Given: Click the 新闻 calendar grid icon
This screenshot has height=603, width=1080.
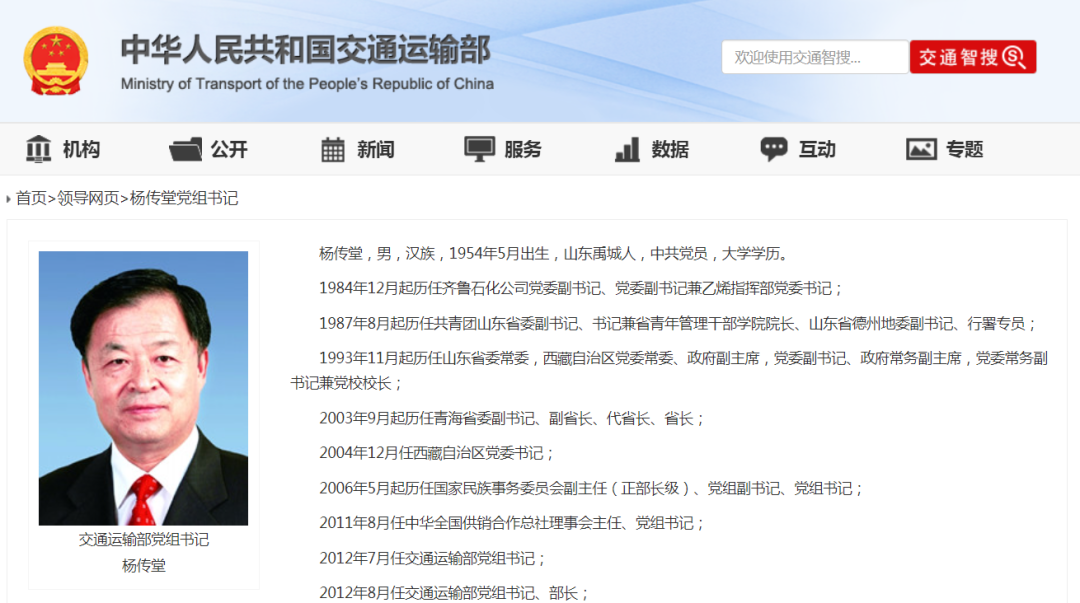Looking at the screenshot, I should [x=333, y=150].
